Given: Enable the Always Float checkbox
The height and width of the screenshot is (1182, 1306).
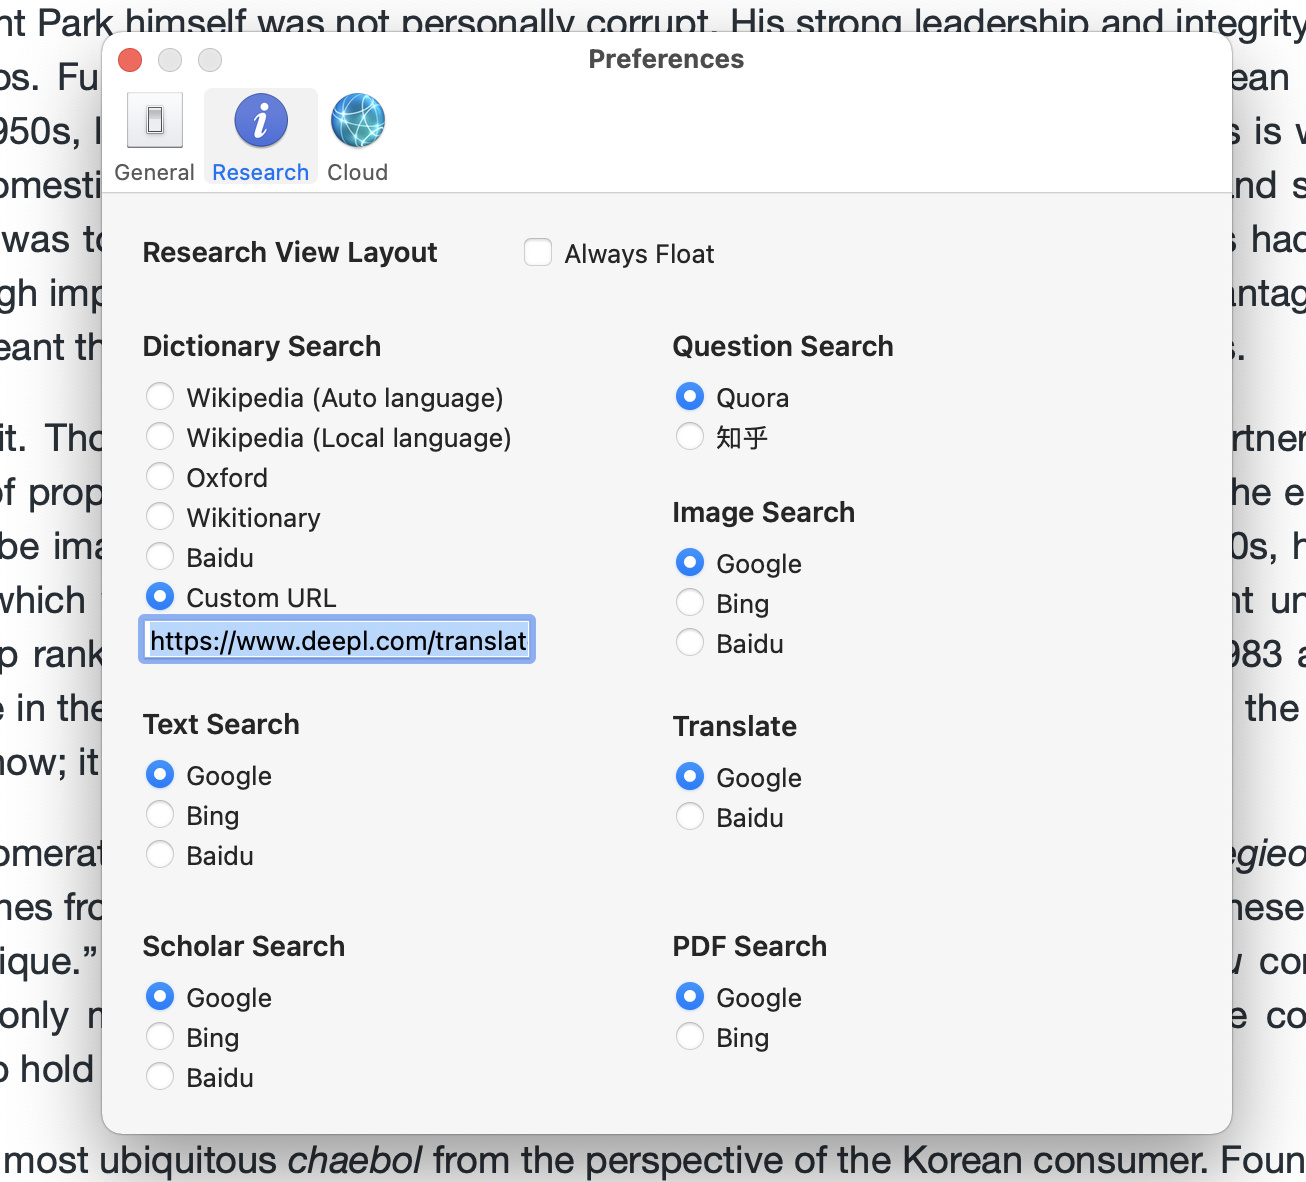Looking at the screenshot, I should (538, 252).
